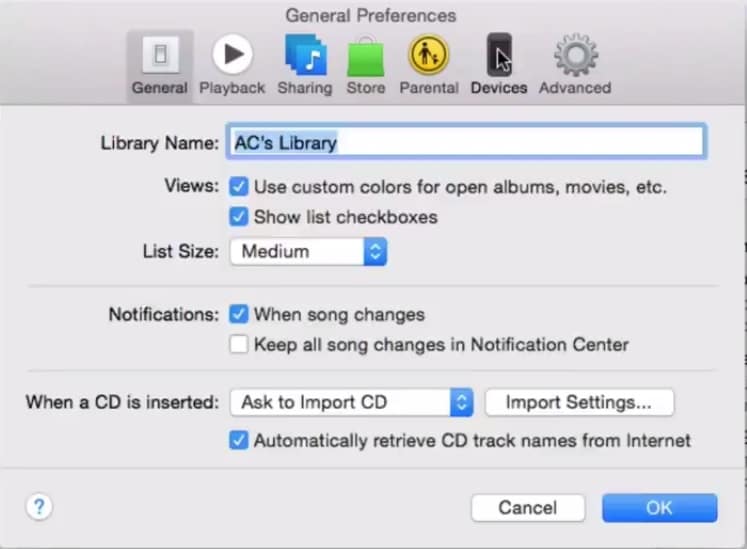
Task: Confirm preferences with OK
Action: click(659, 508)
